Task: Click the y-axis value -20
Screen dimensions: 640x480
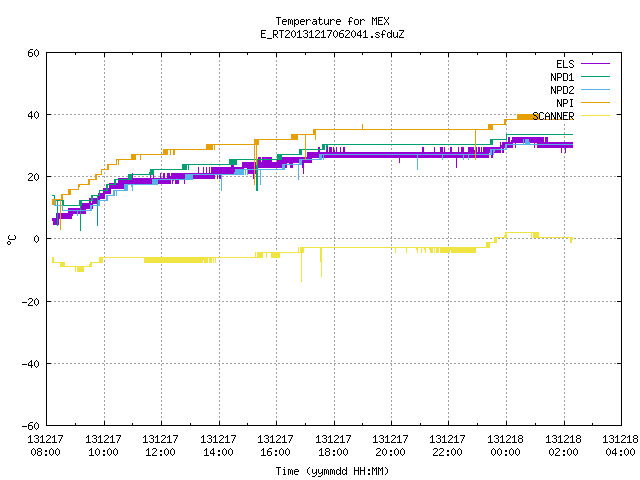Action: (x=31, y=302)
